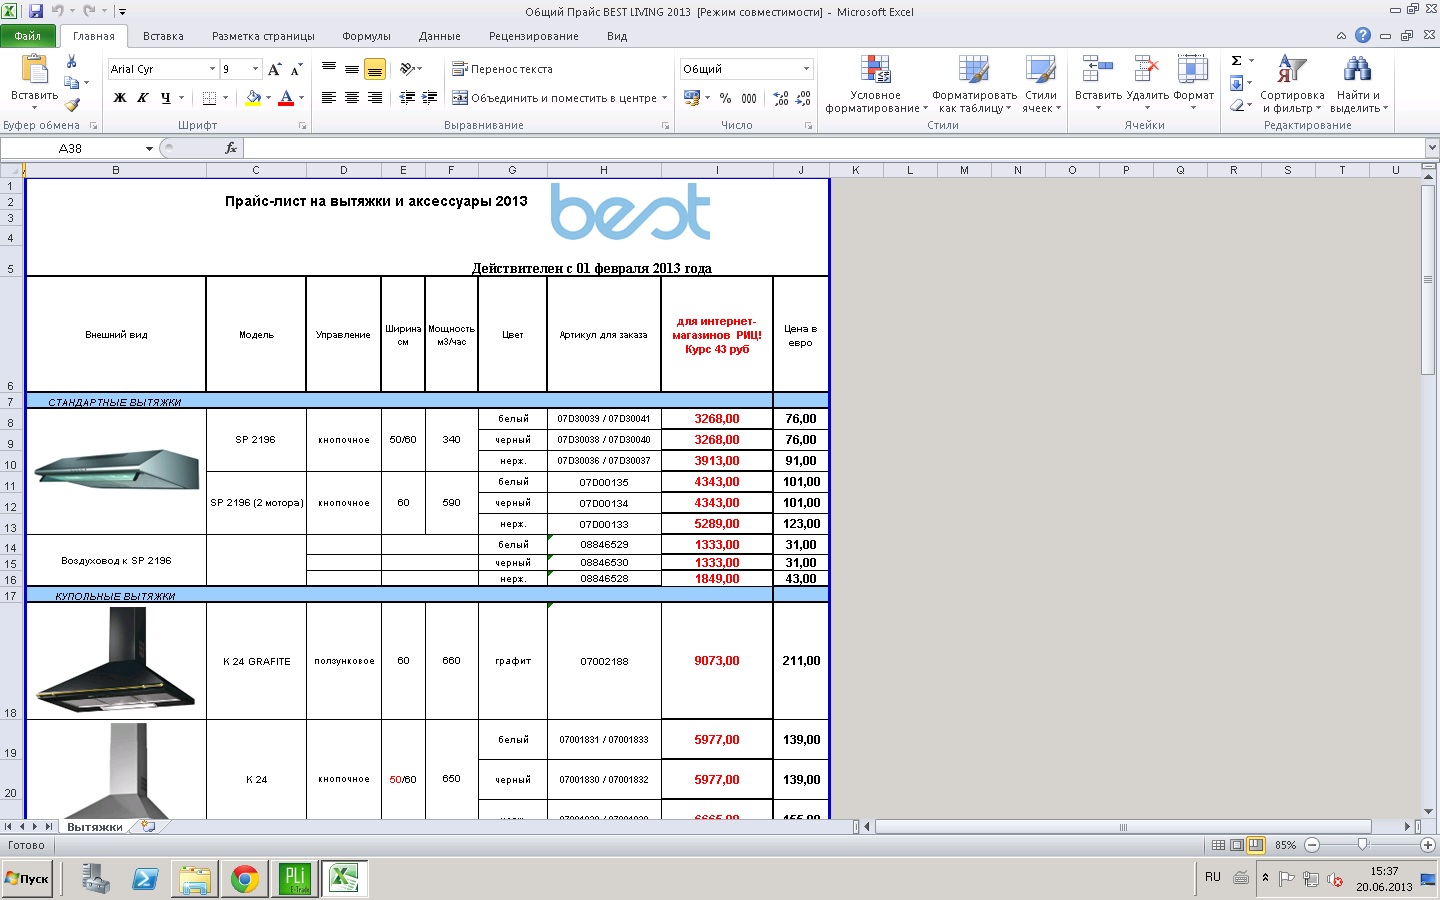Open the Общий number format dropdown

[x=806, y=69]
